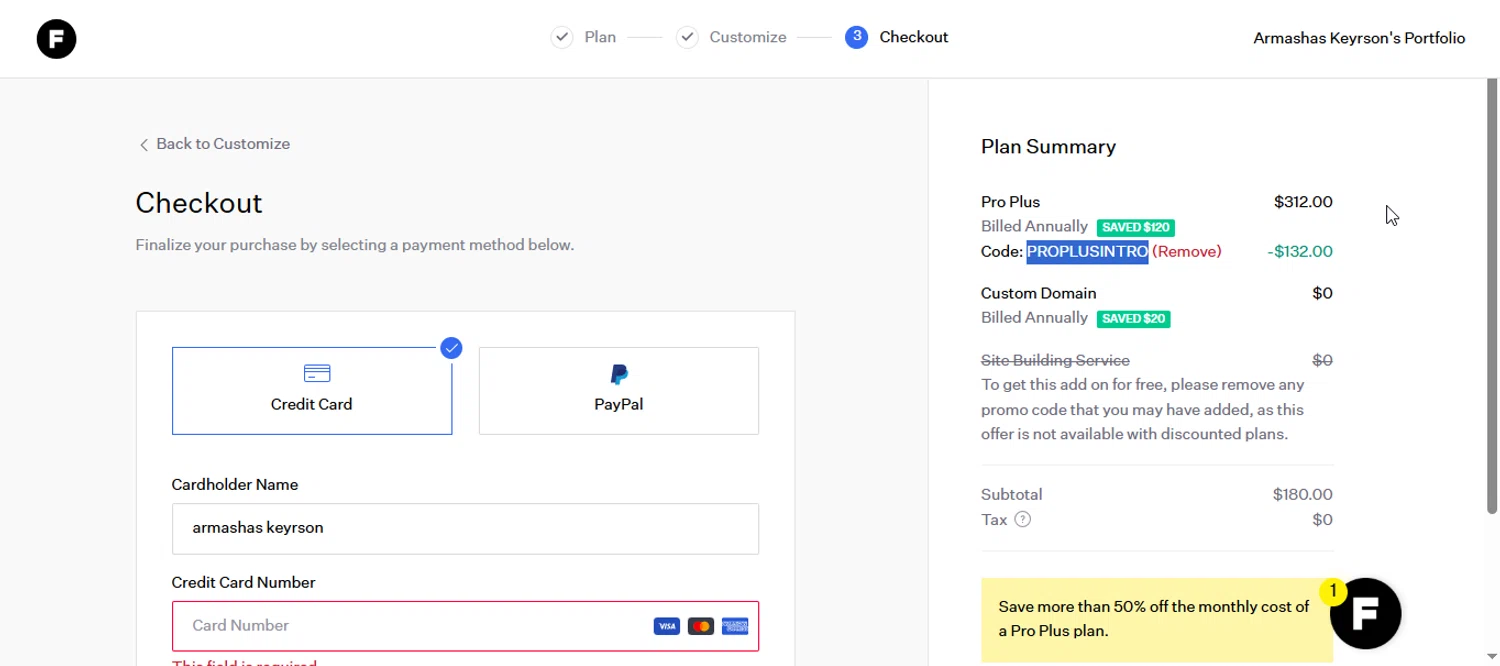Screen dimensions: 1500x666
Task: Click the discount amount -$132.00
Action: point(1300,251)
